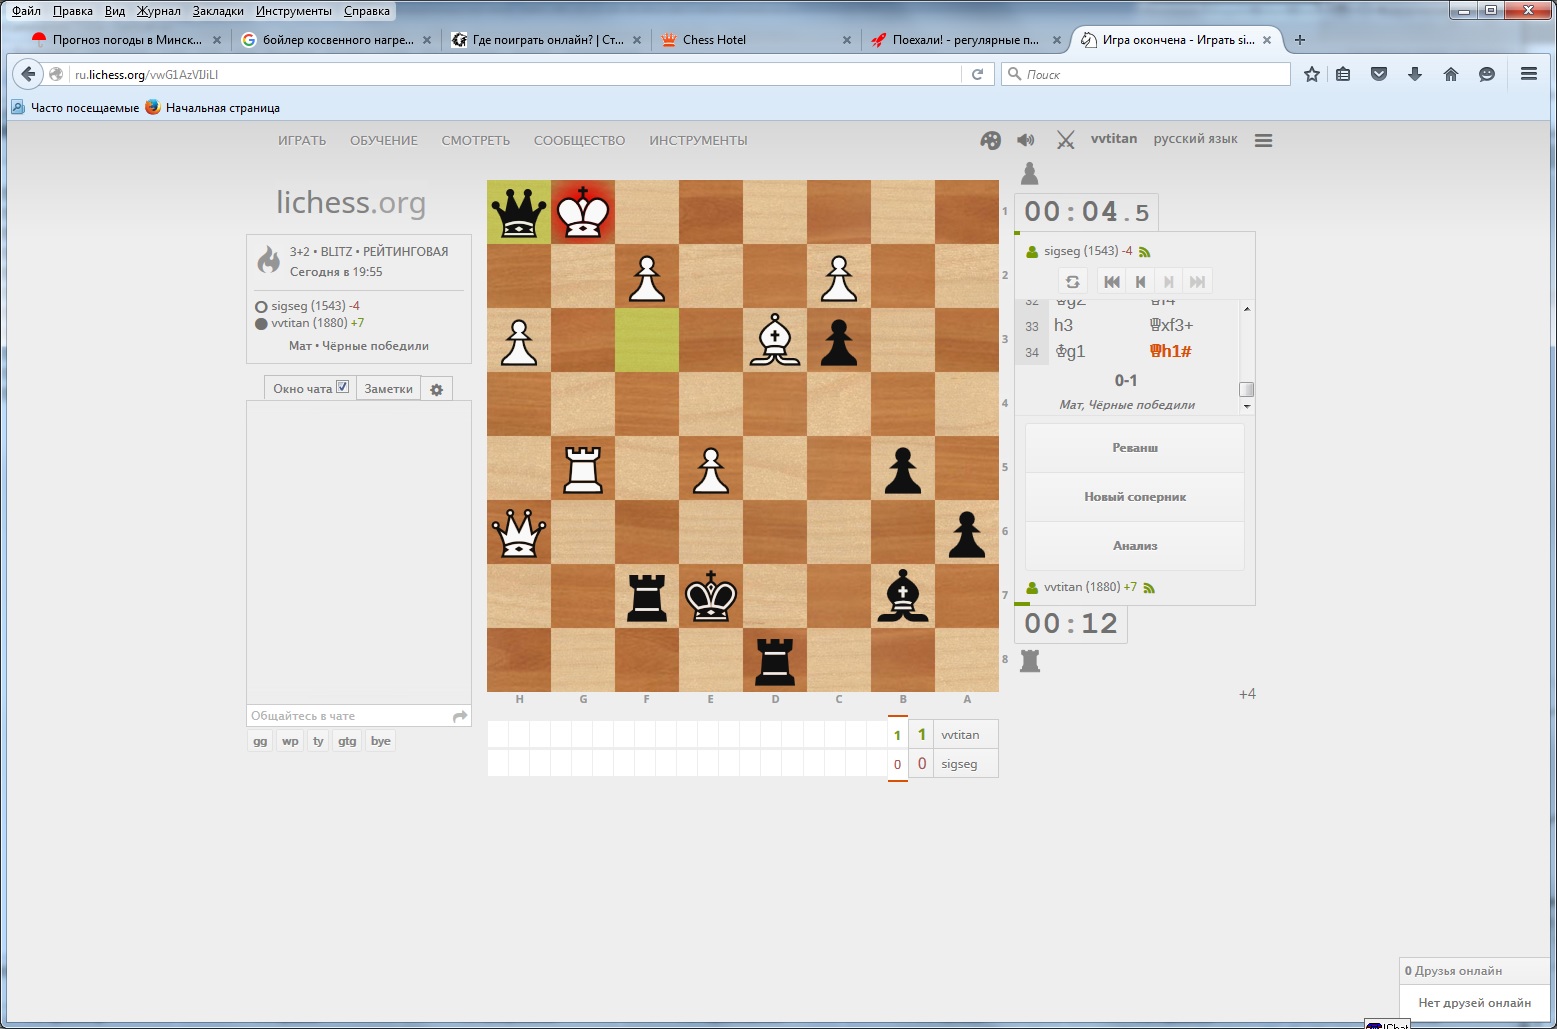Click the black king on e7
Screen dimensions: 1557x1029
(711, 596)
